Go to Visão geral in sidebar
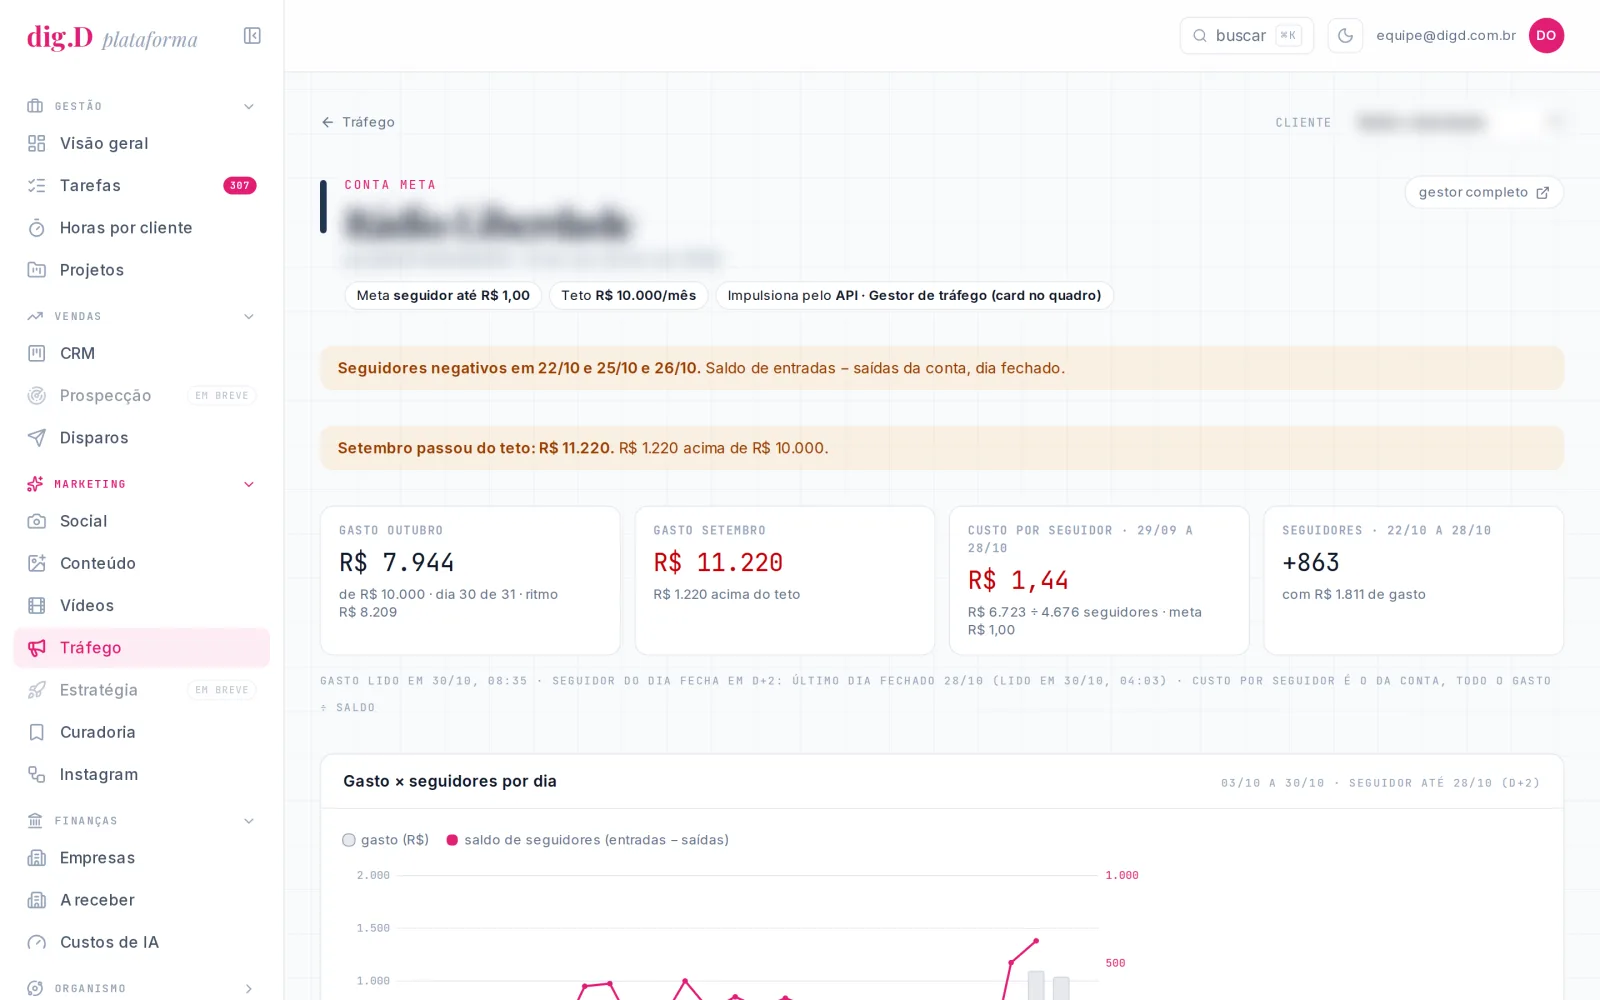 coord(142,144)
